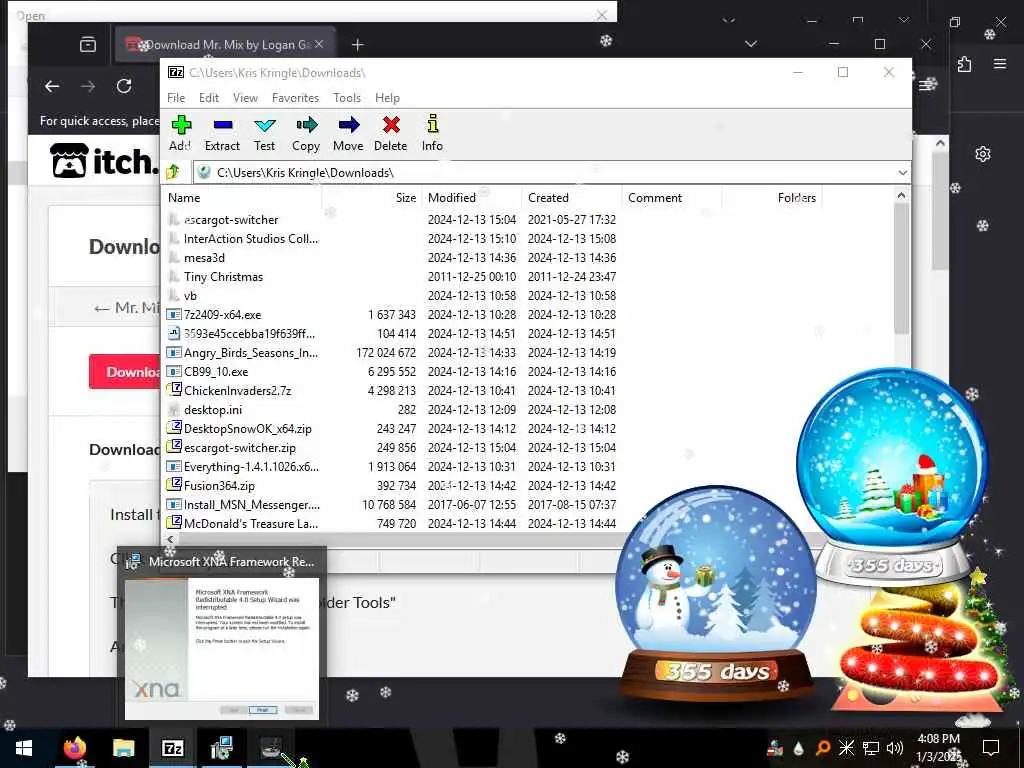Click the 7-Zip taskbar icon
Viewport: 1024px width, 768px height.
(172, 748)
